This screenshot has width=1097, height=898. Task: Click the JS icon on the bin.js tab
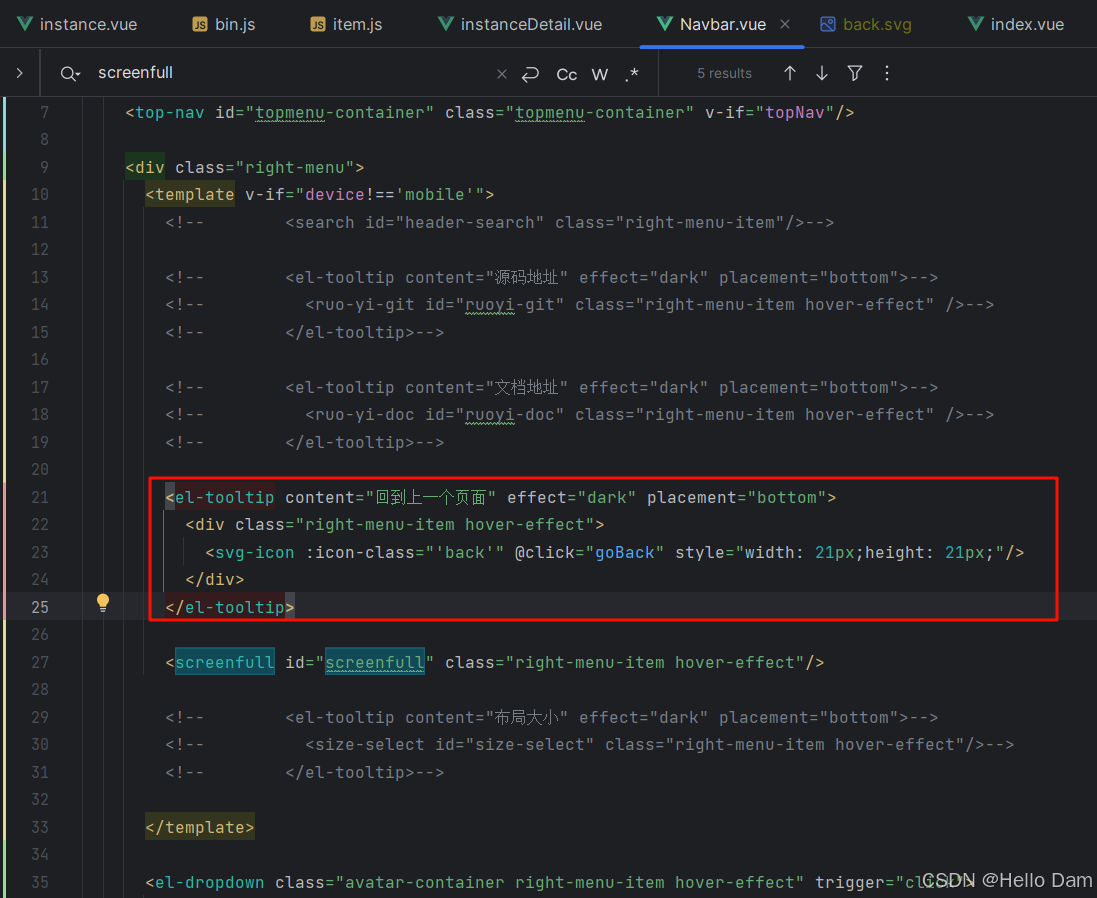click(x=200, y=24)
